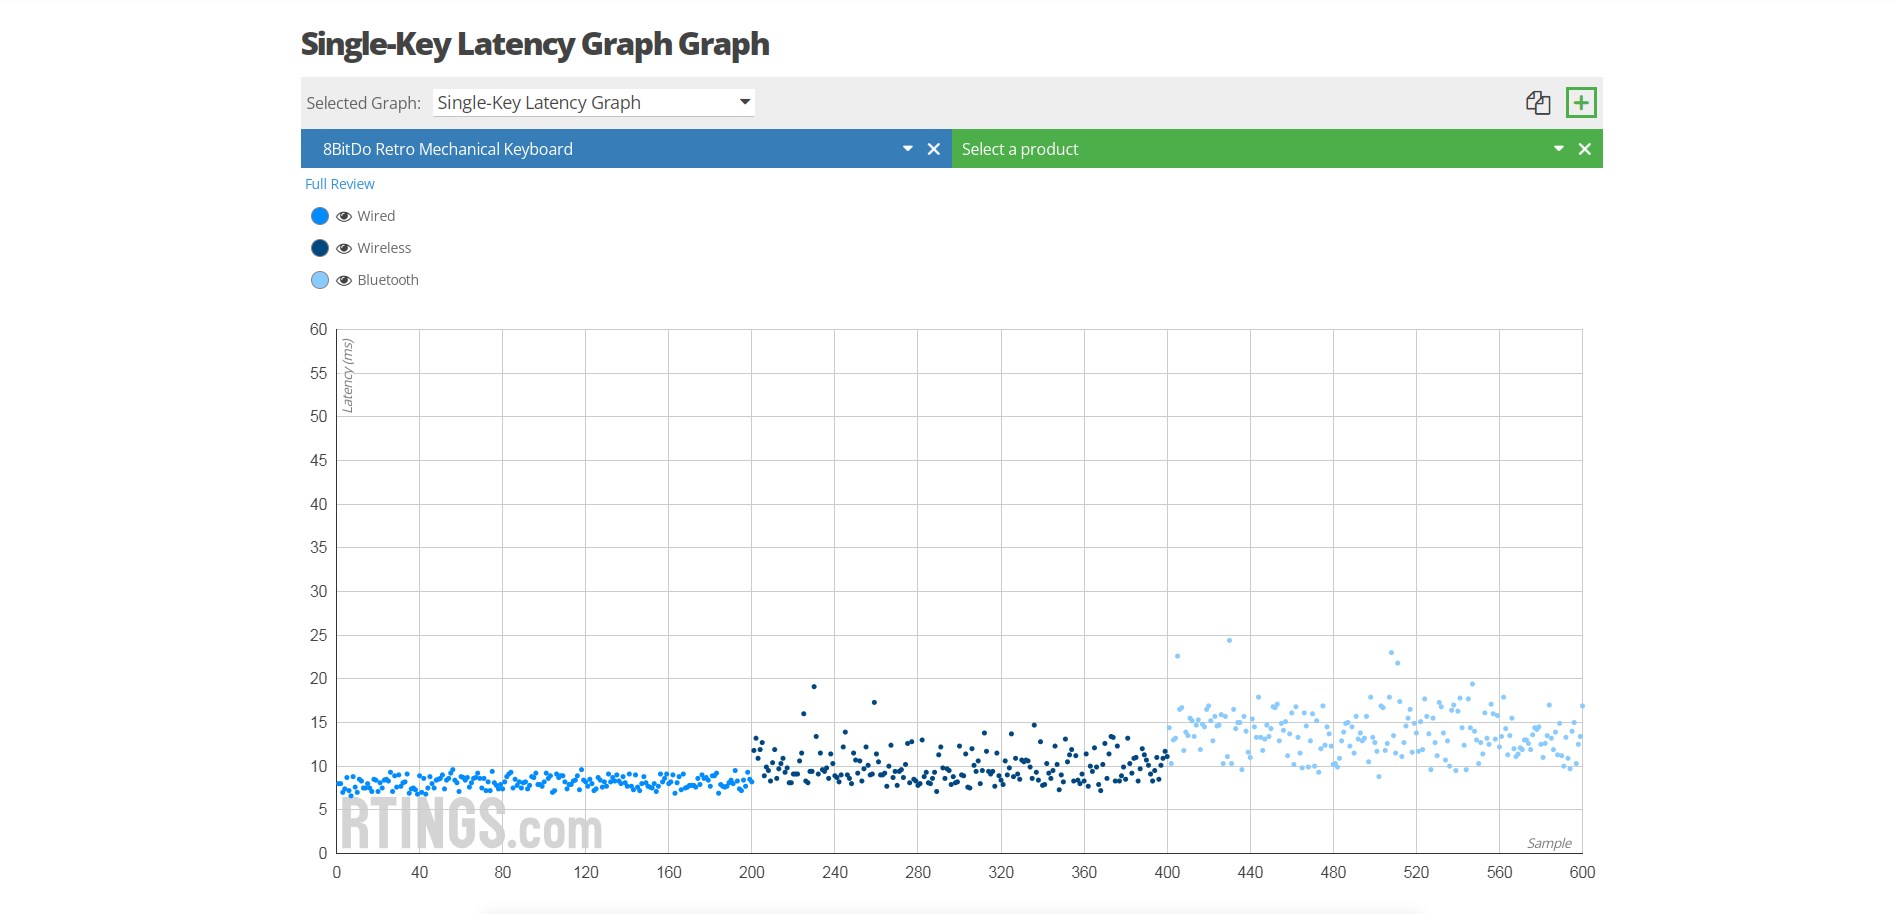Toggle Wireless series visibility eye

click(x=344, y=248)
